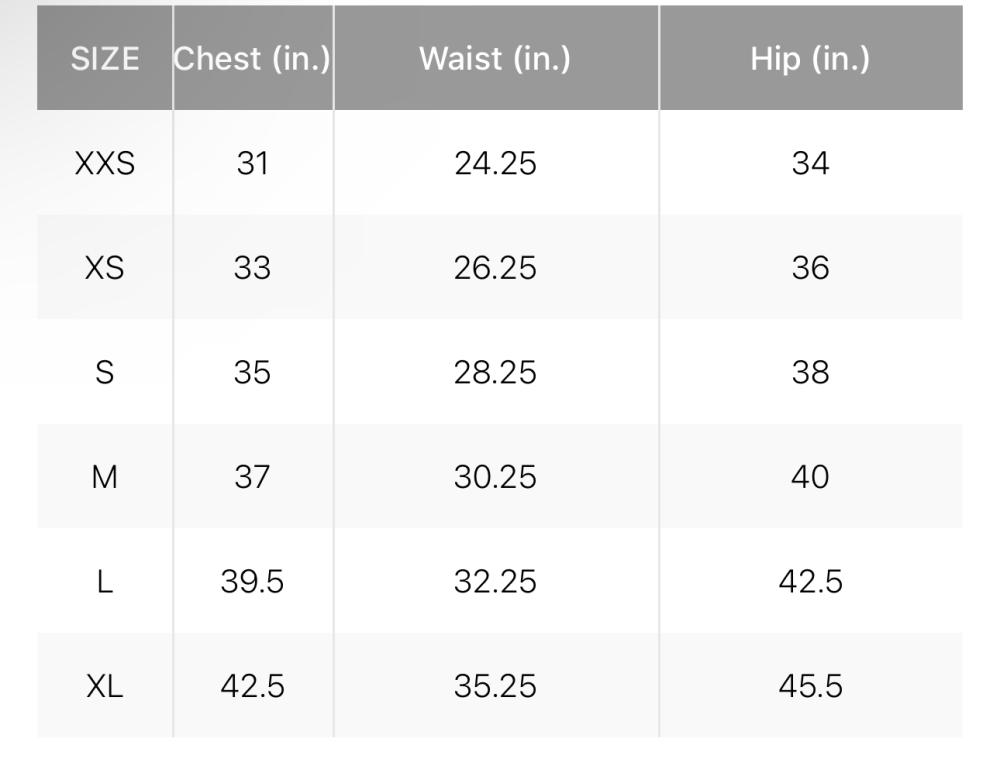This screenshot has width=1000, height=759.
Task: Select the XL size label
Action: pos(105,686)
